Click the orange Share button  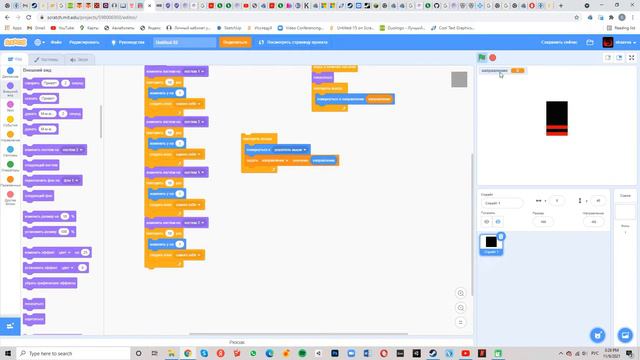[235, 42]
